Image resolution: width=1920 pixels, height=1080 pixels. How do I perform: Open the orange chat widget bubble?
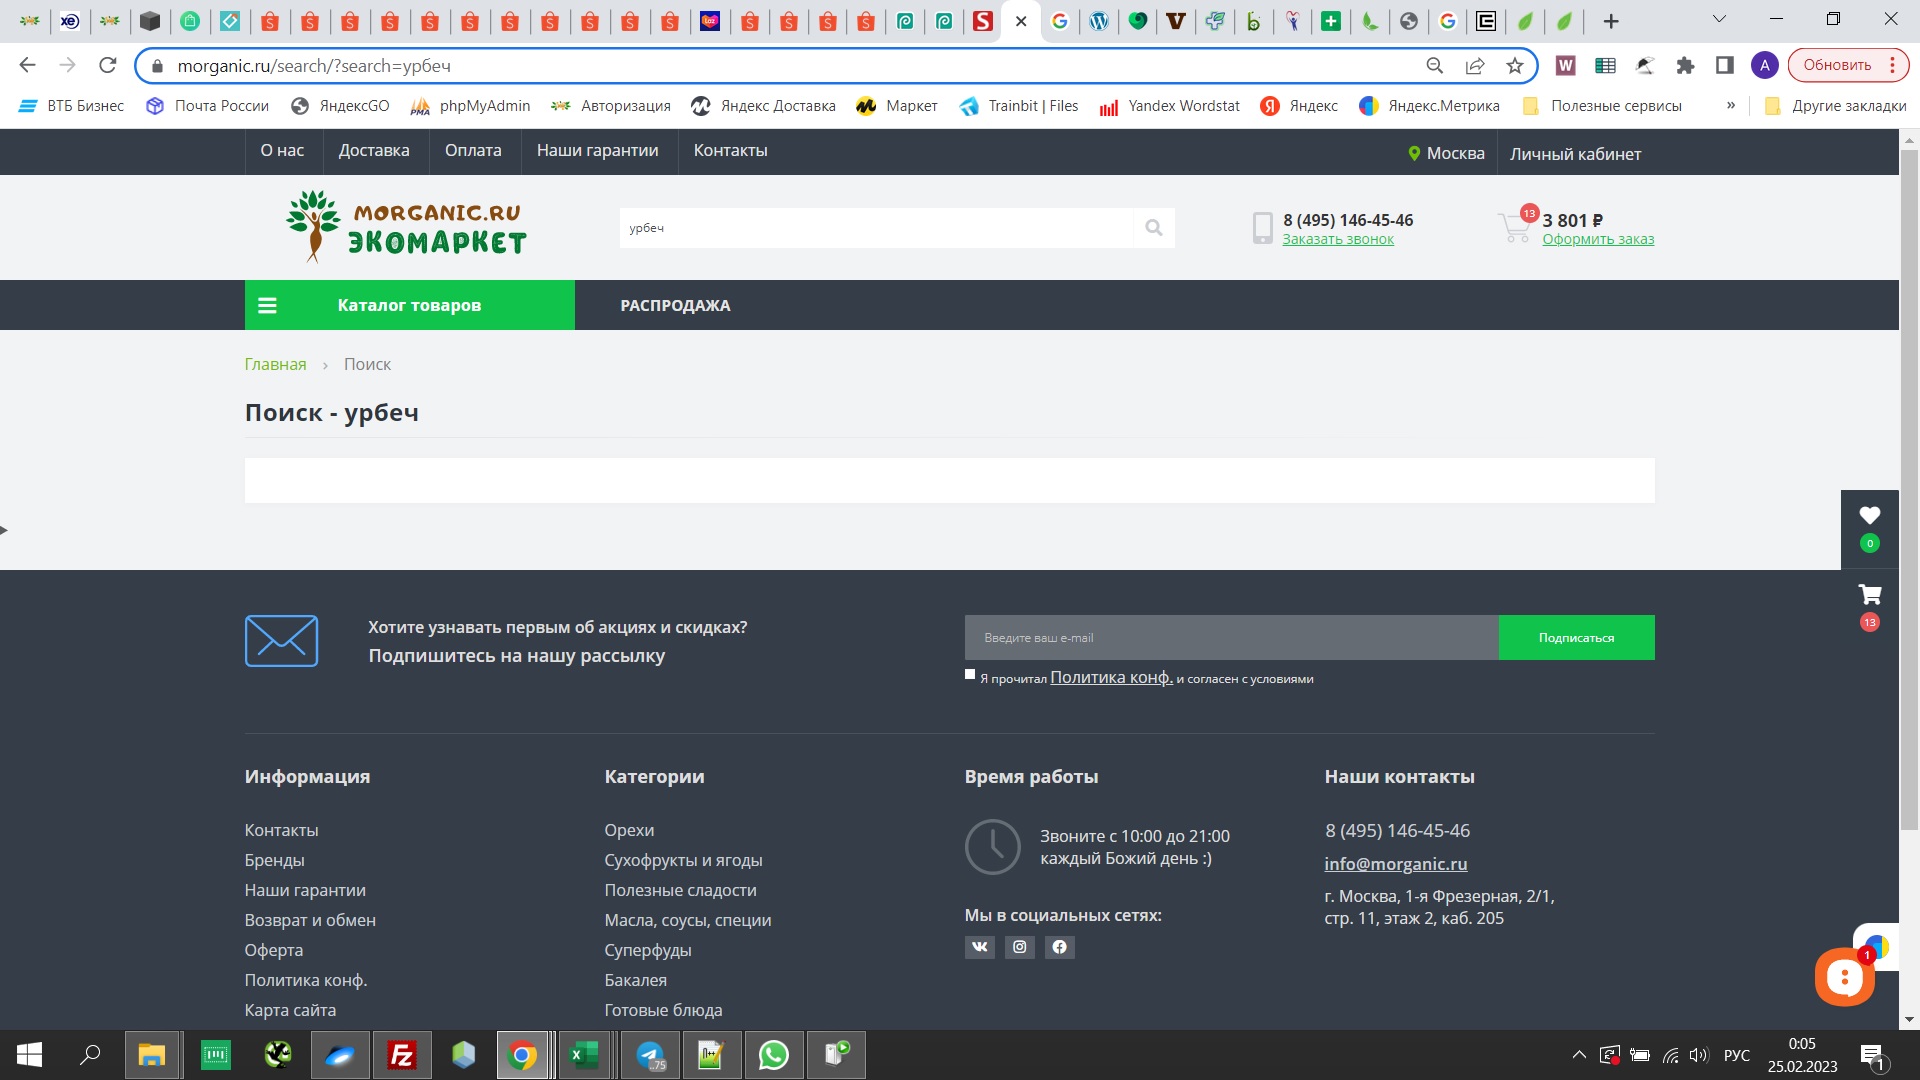pos(1843,977)
